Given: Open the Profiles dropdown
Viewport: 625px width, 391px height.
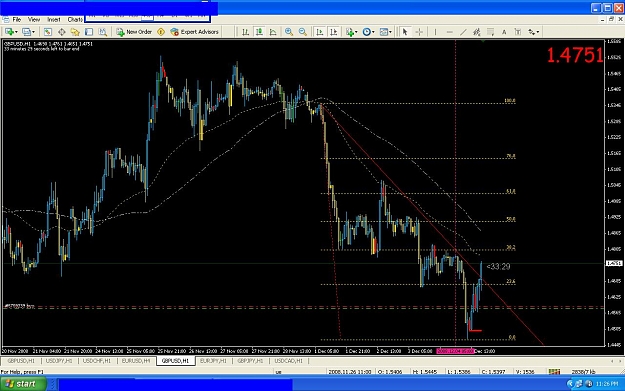Looking at the screenshot, I should point(28,32).
